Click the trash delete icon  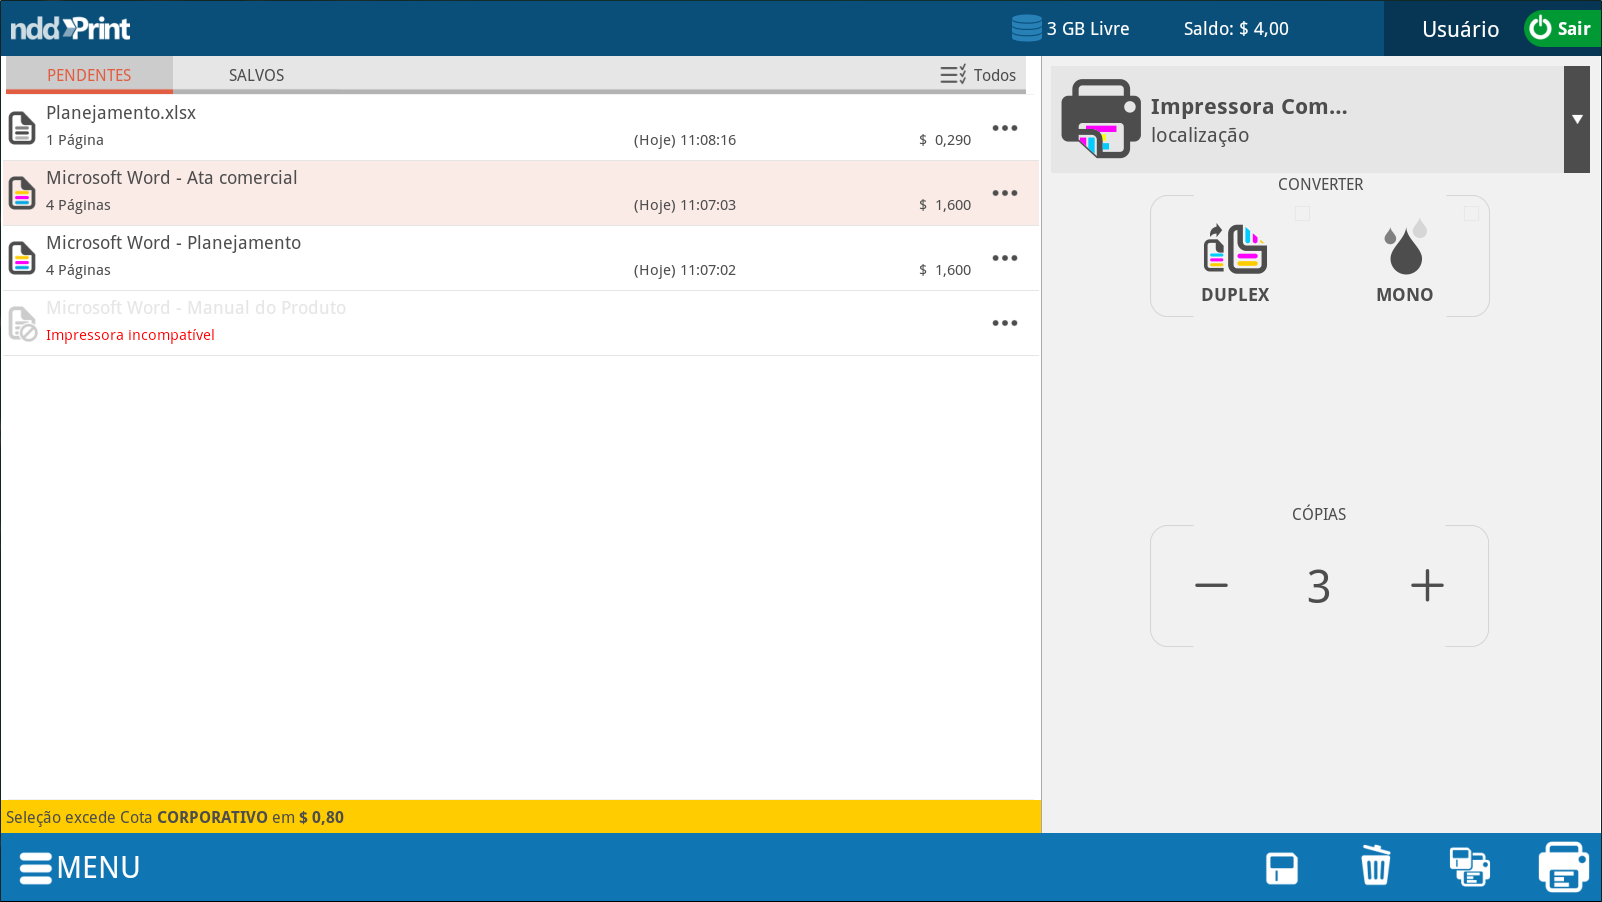tap(1375, 866)
